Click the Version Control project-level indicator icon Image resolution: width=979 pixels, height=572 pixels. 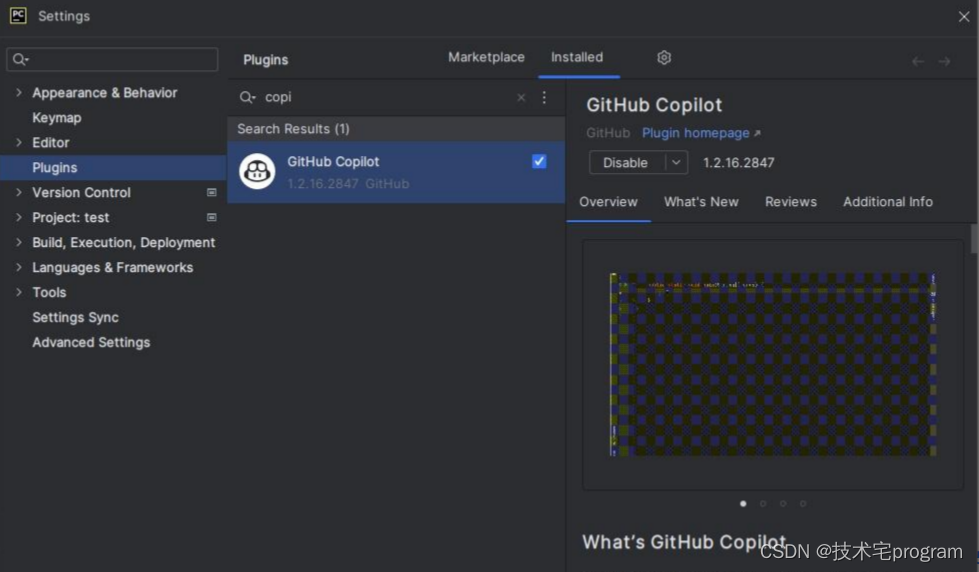coord(212,192)
